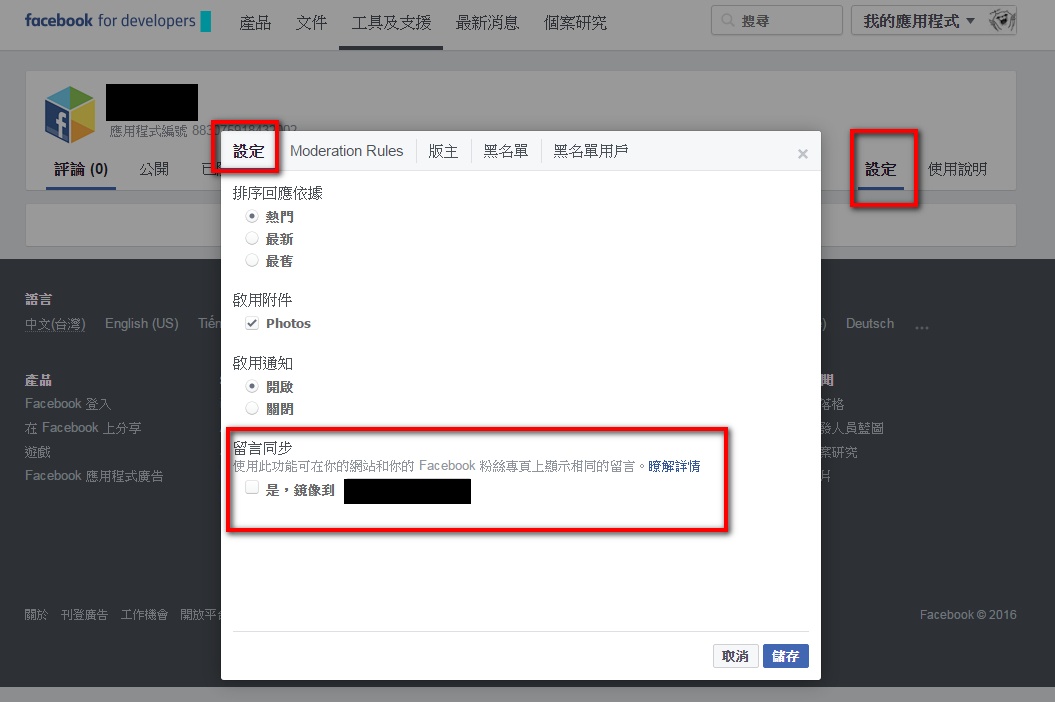Viewport: 1055px width, 702px height.
Task: Open the 公開 tab
Action: (154, 169)
